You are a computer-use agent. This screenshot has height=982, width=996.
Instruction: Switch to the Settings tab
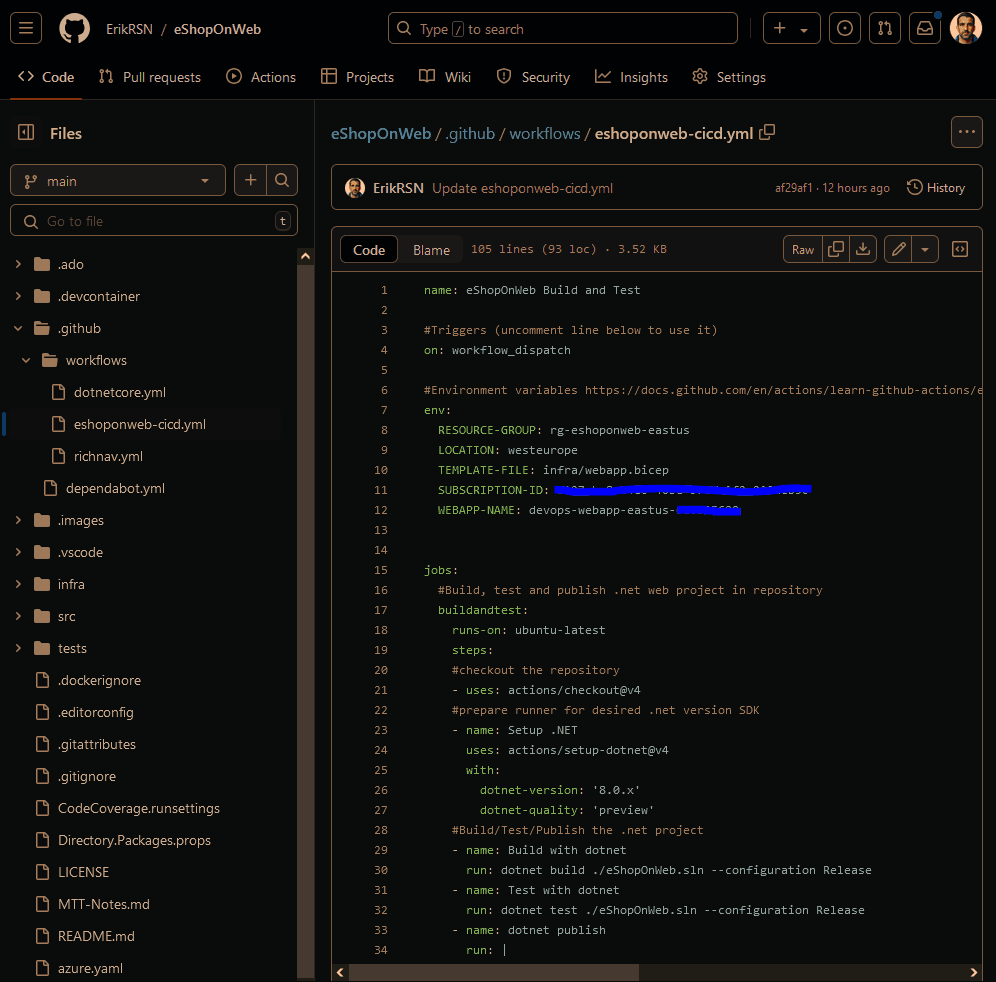(729, 77)
